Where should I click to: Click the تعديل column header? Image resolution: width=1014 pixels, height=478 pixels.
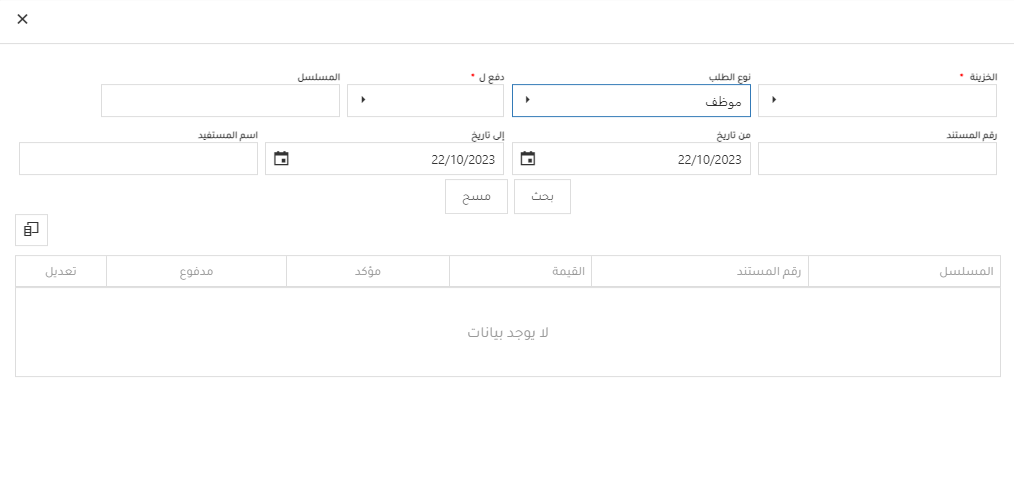coord(61,272)
